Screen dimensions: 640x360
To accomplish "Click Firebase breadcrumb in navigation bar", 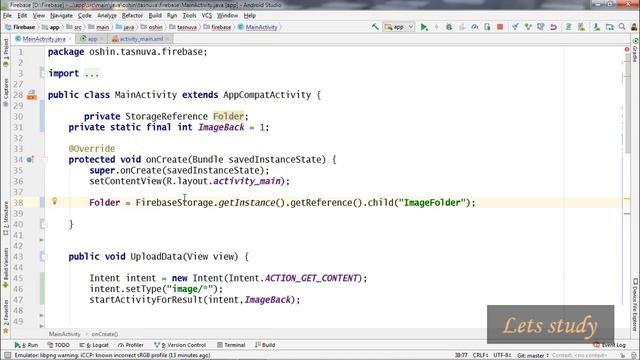I will (x=20, y=27).
